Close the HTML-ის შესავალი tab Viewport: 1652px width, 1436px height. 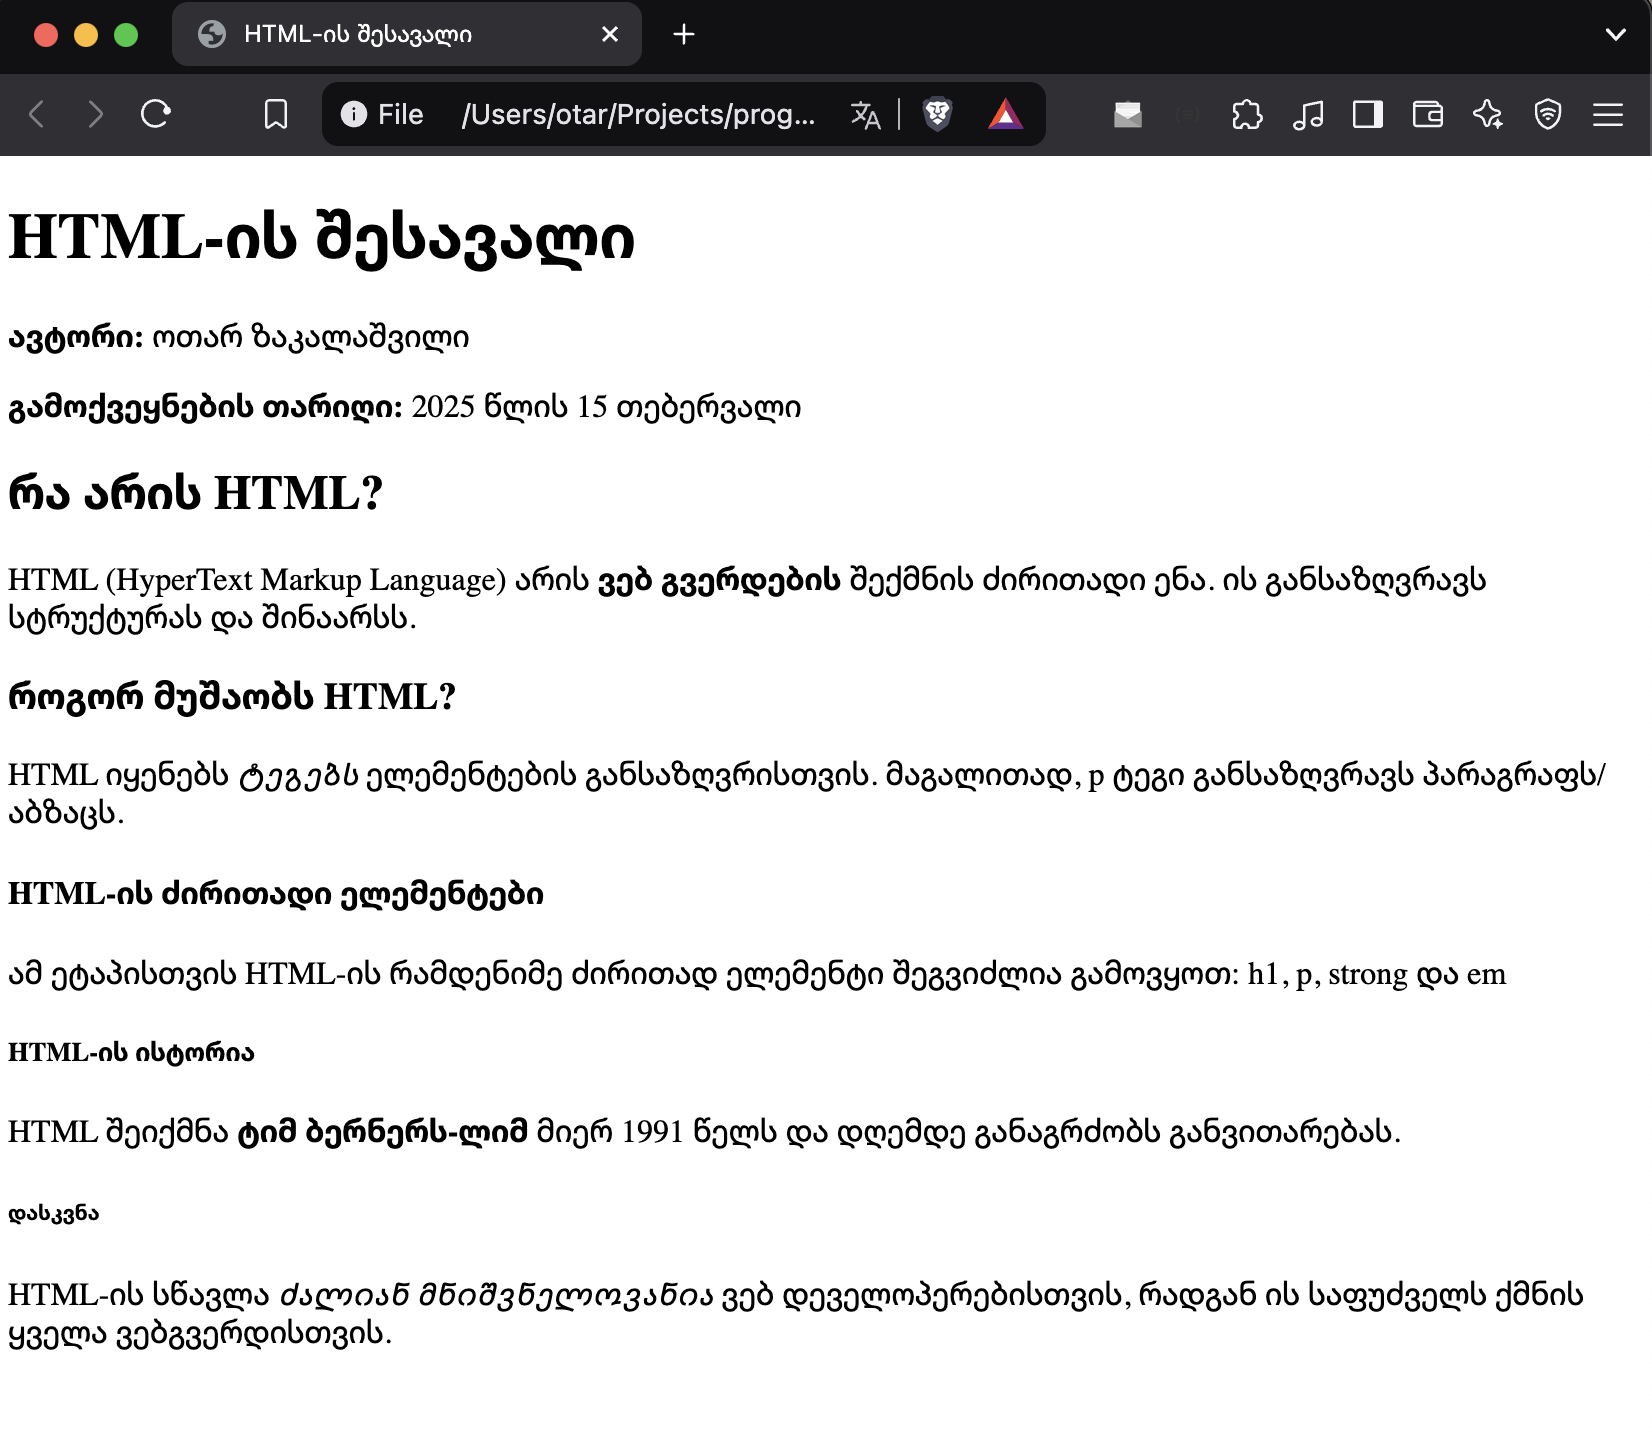[610, 34]
